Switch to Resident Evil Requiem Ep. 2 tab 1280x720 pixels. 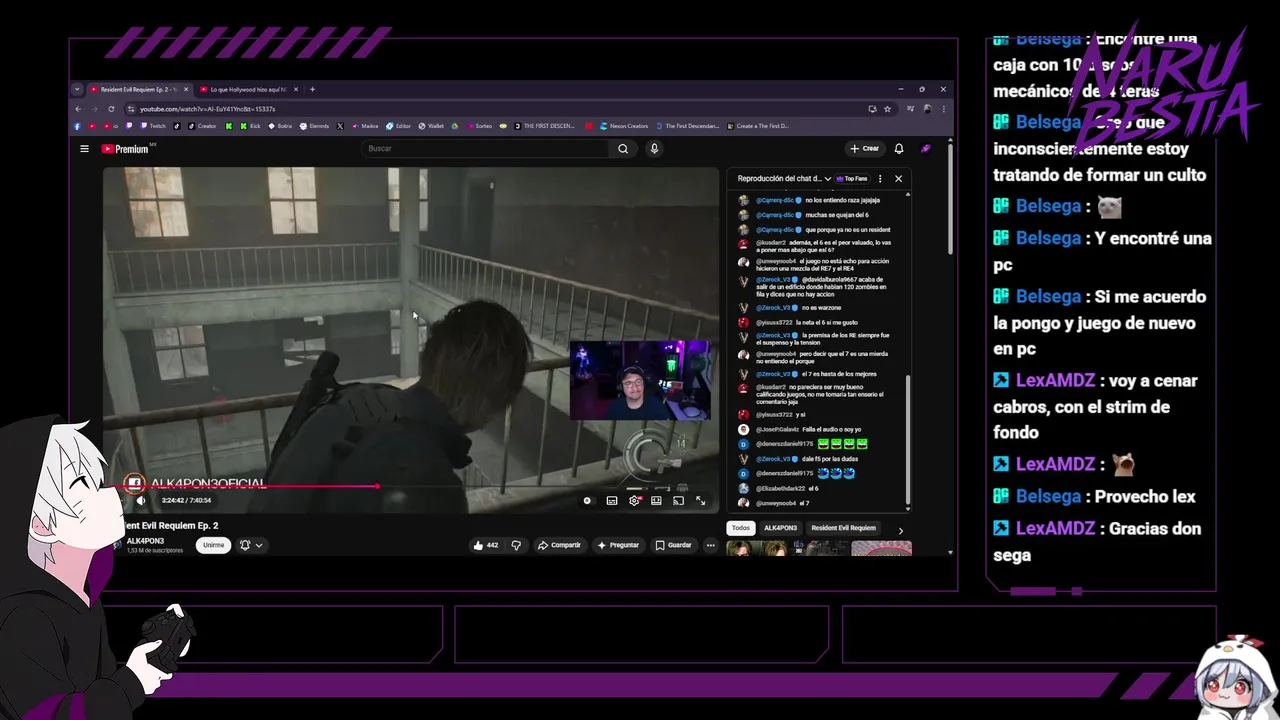point(137,89)
